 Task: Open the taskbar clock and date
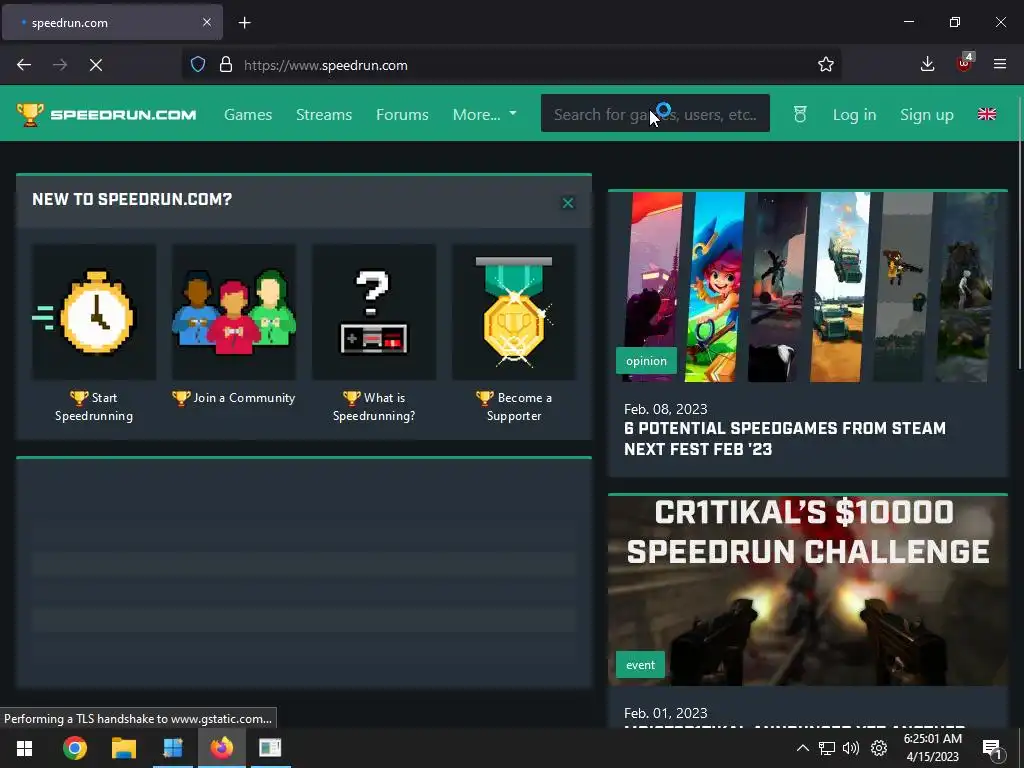click(x=933, y=748)
